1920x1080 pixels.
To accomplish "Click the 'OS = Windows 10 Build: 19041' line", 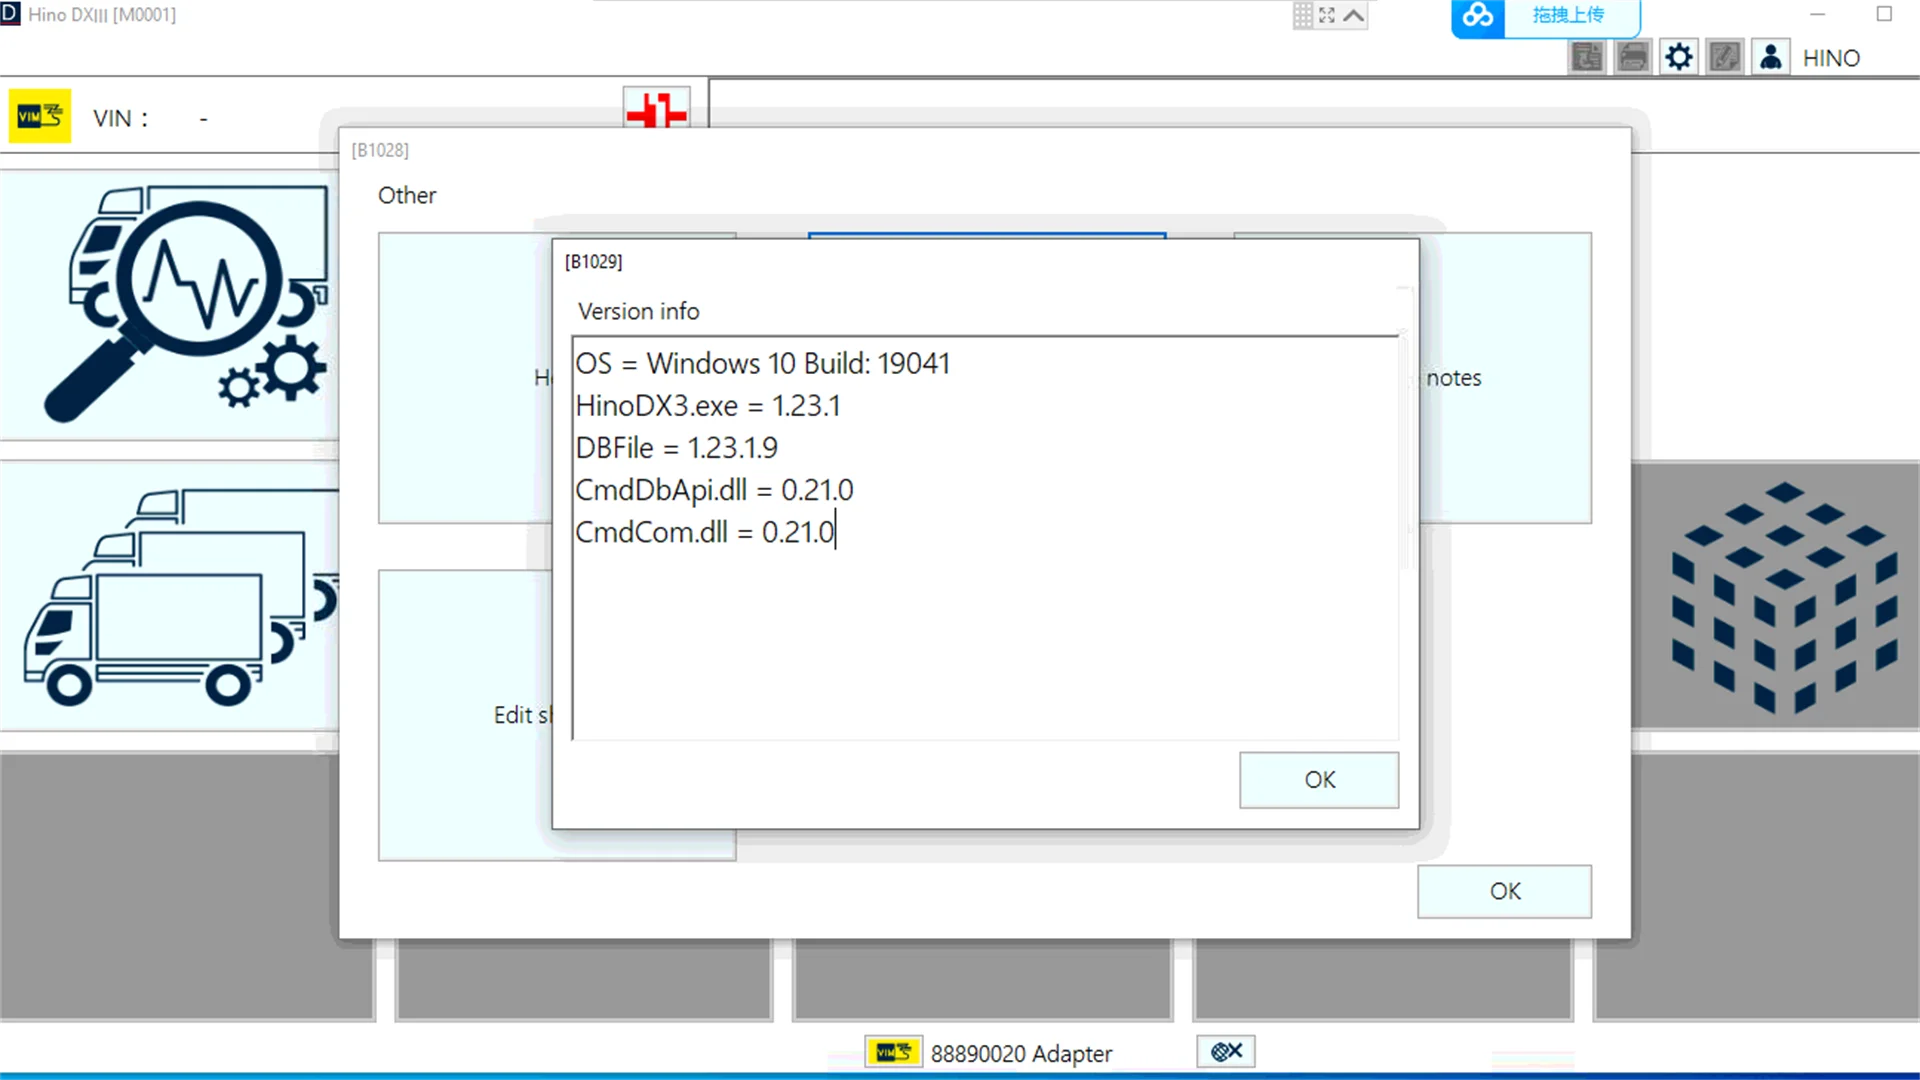I will pos(762,364).
